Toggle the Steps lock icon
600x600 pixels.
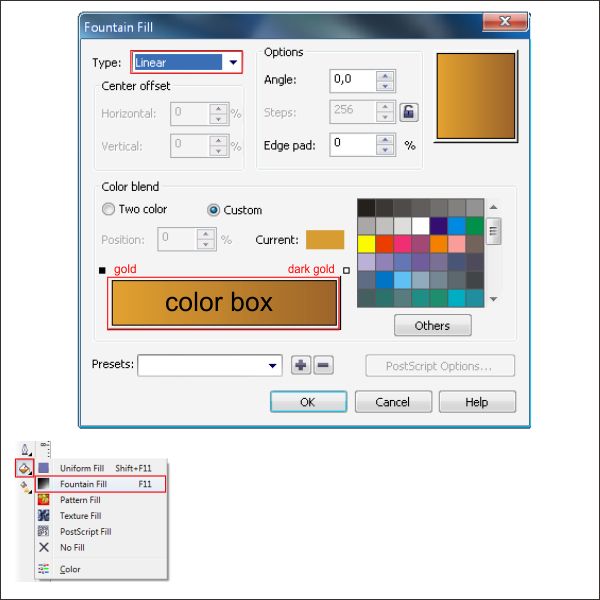click(x=409, y=112)
